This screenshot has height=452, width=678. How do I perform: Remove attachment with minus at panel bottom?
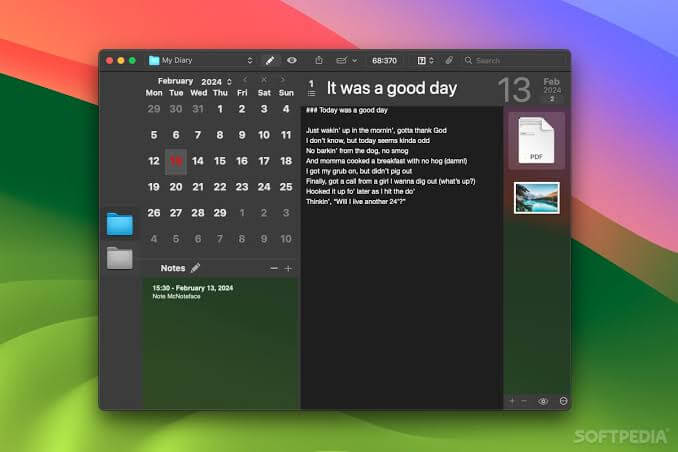[524, 401]
